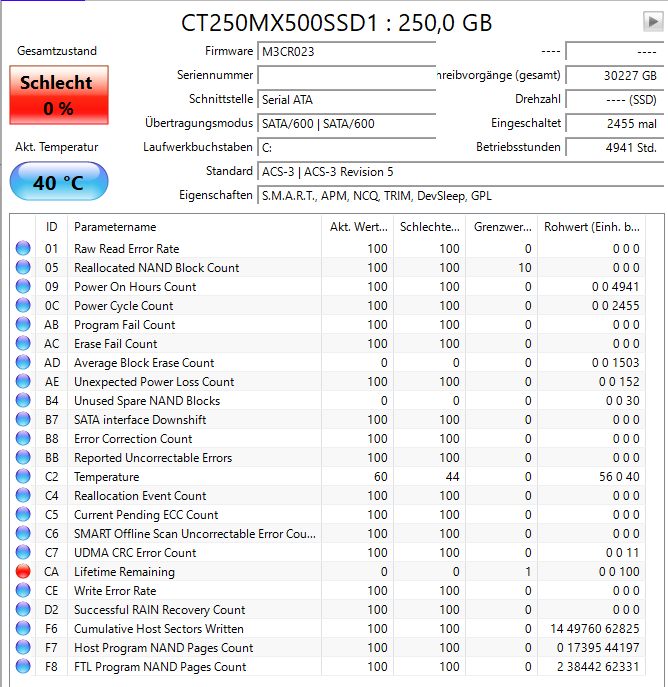Click the 40 °C temperature button
This screenshot has height=687, width=668.
(x=59, y=181)
